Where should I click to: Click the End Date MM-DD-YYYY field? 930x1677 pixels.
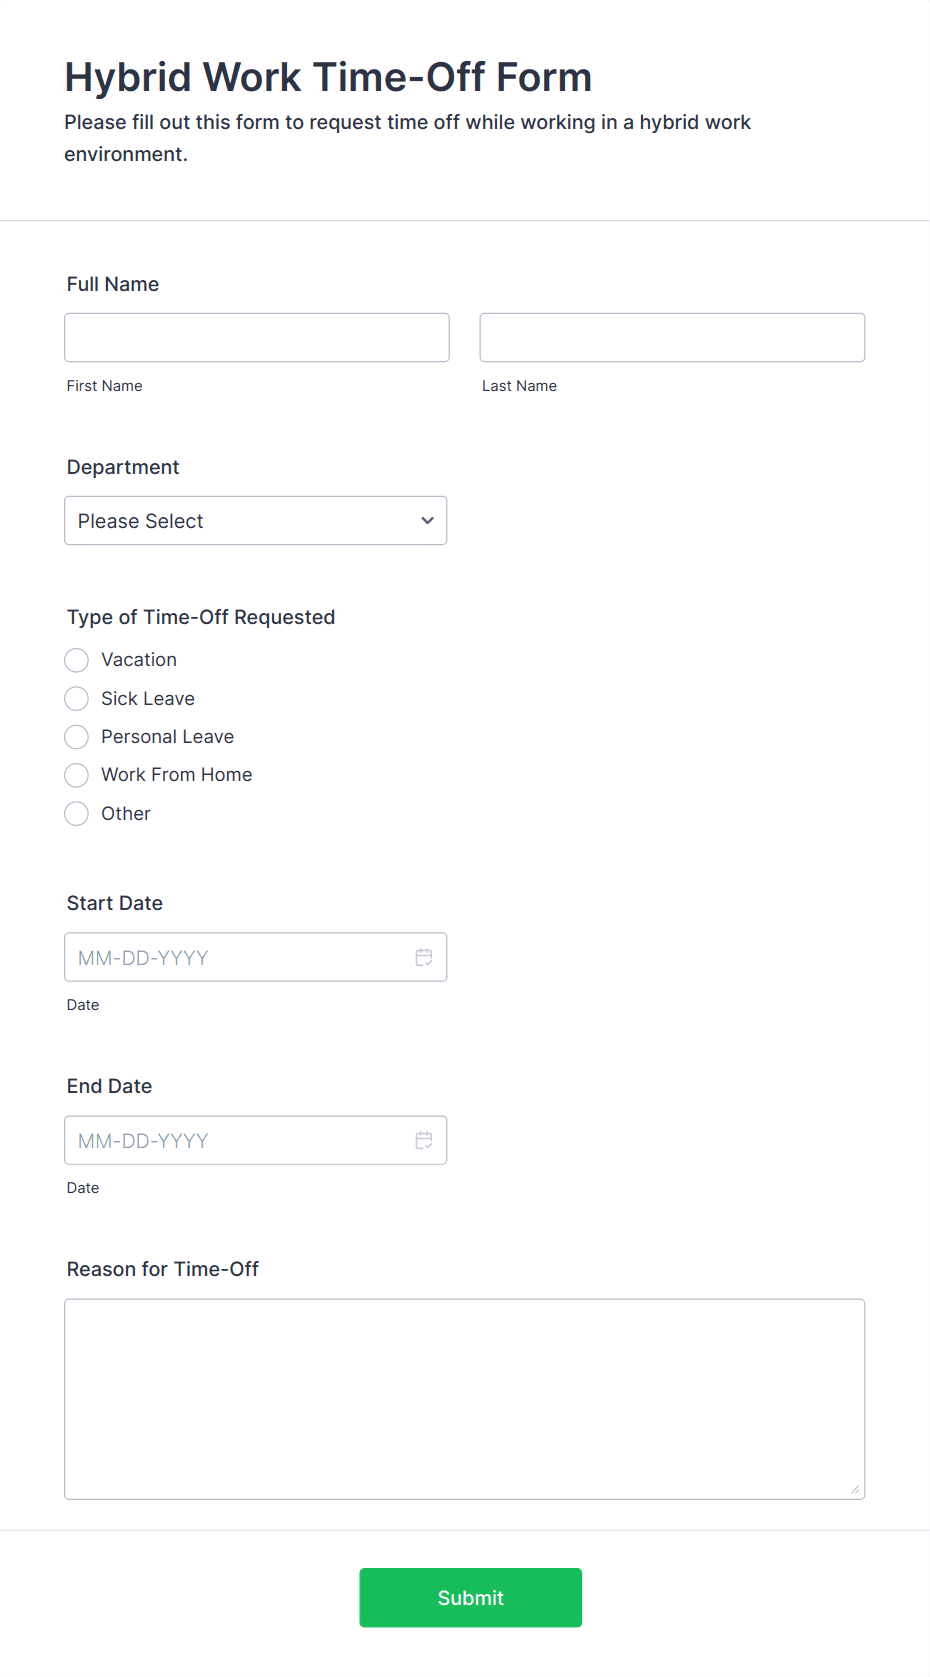point(230,1140)
